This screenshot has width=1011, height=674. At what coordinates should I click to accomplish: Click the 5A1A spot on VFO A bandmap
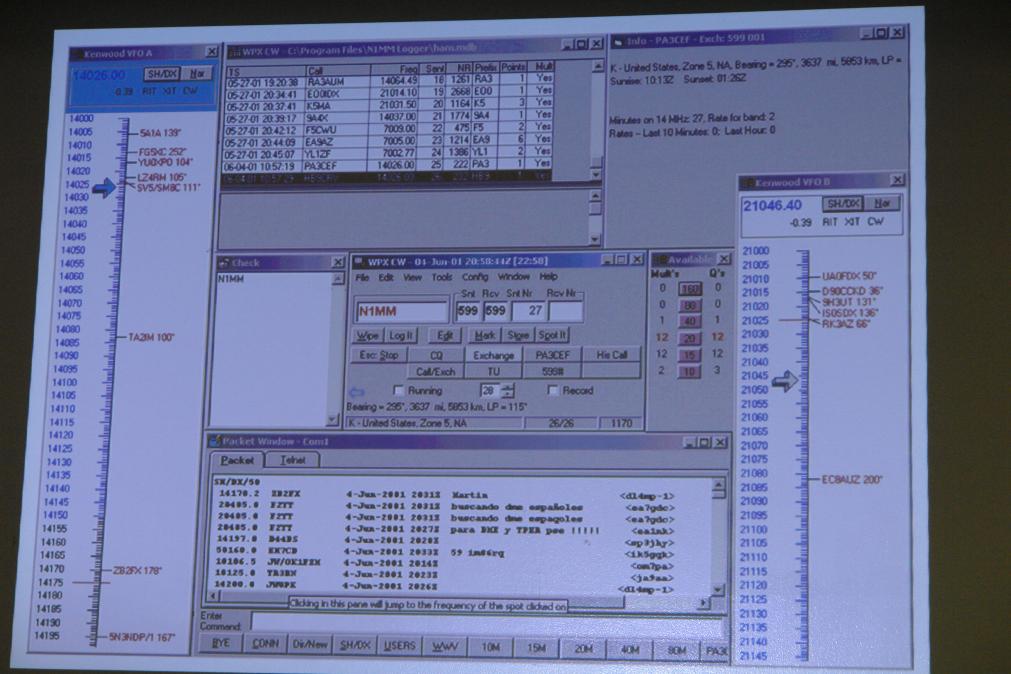click(x=161, y=133)
